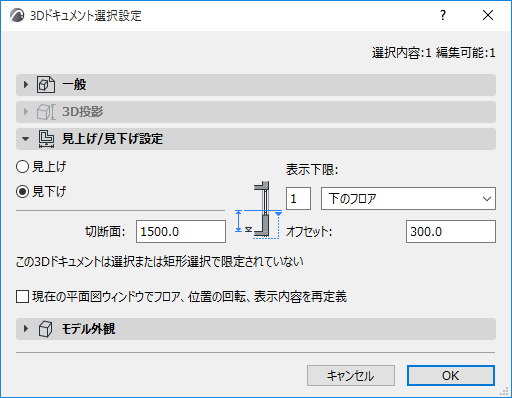Viewport: 512px width, 398px height.
Task: Confirm with the OK button
Action: tap(451, 376)
